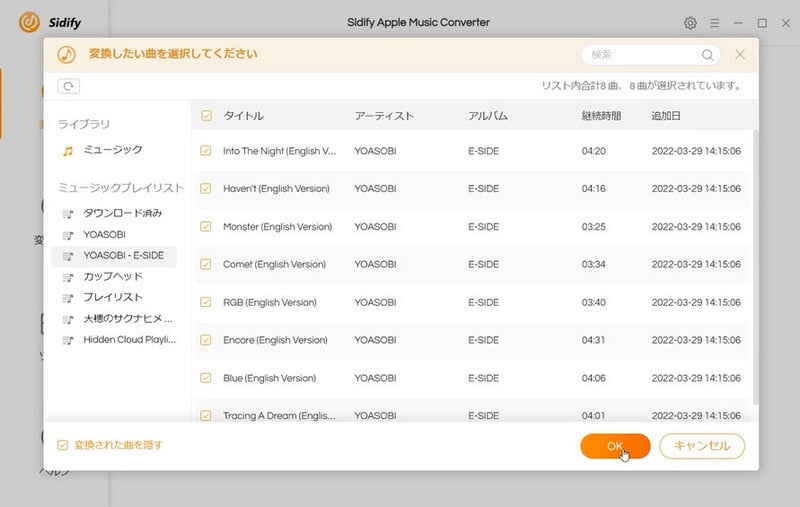800x507 pixels.
Task: Click the キャンセル button
Action: (x=702, y=446)
